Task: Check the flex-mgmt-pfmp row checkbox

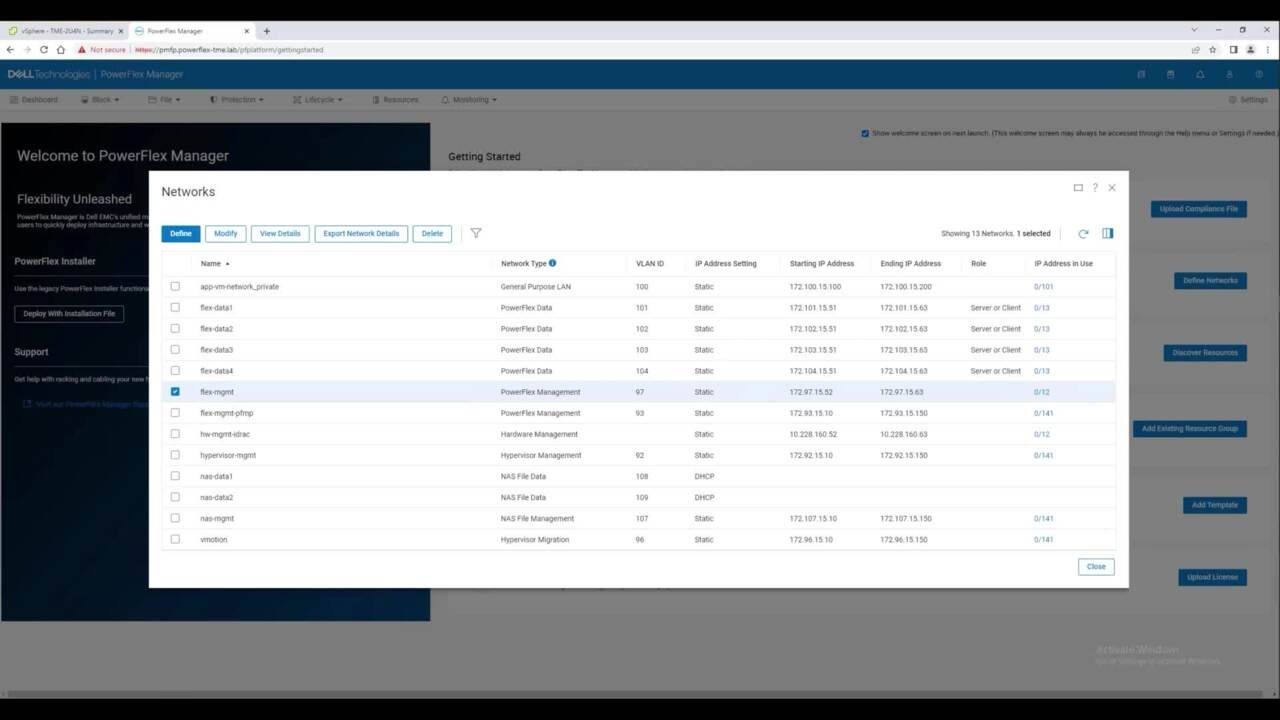Action: coord(175,413)
